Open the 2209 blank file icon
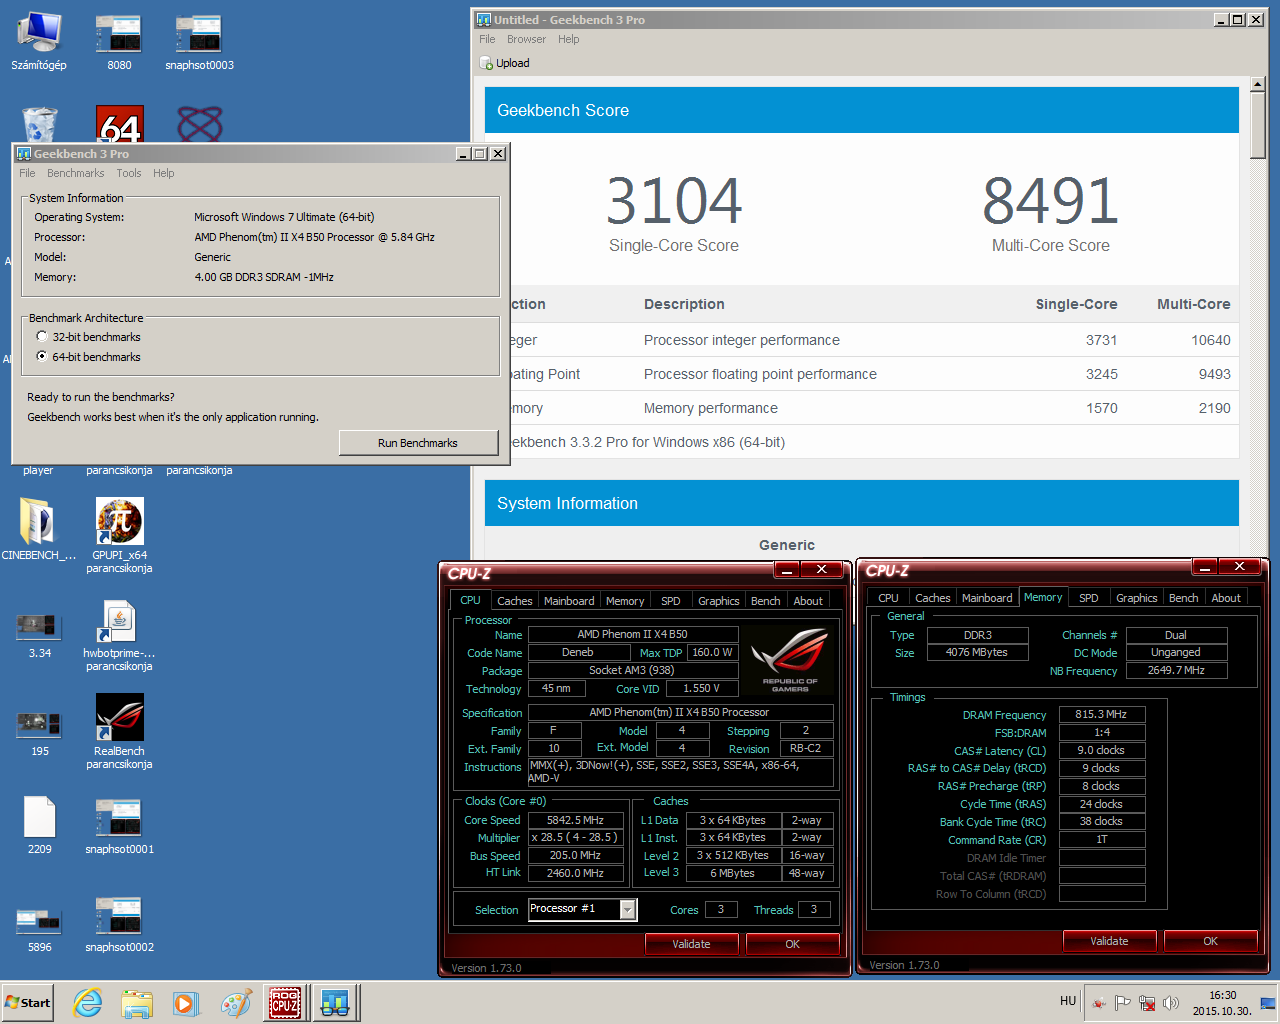The height and width of the screenshot is (1024, 1280). click(39, 826)
